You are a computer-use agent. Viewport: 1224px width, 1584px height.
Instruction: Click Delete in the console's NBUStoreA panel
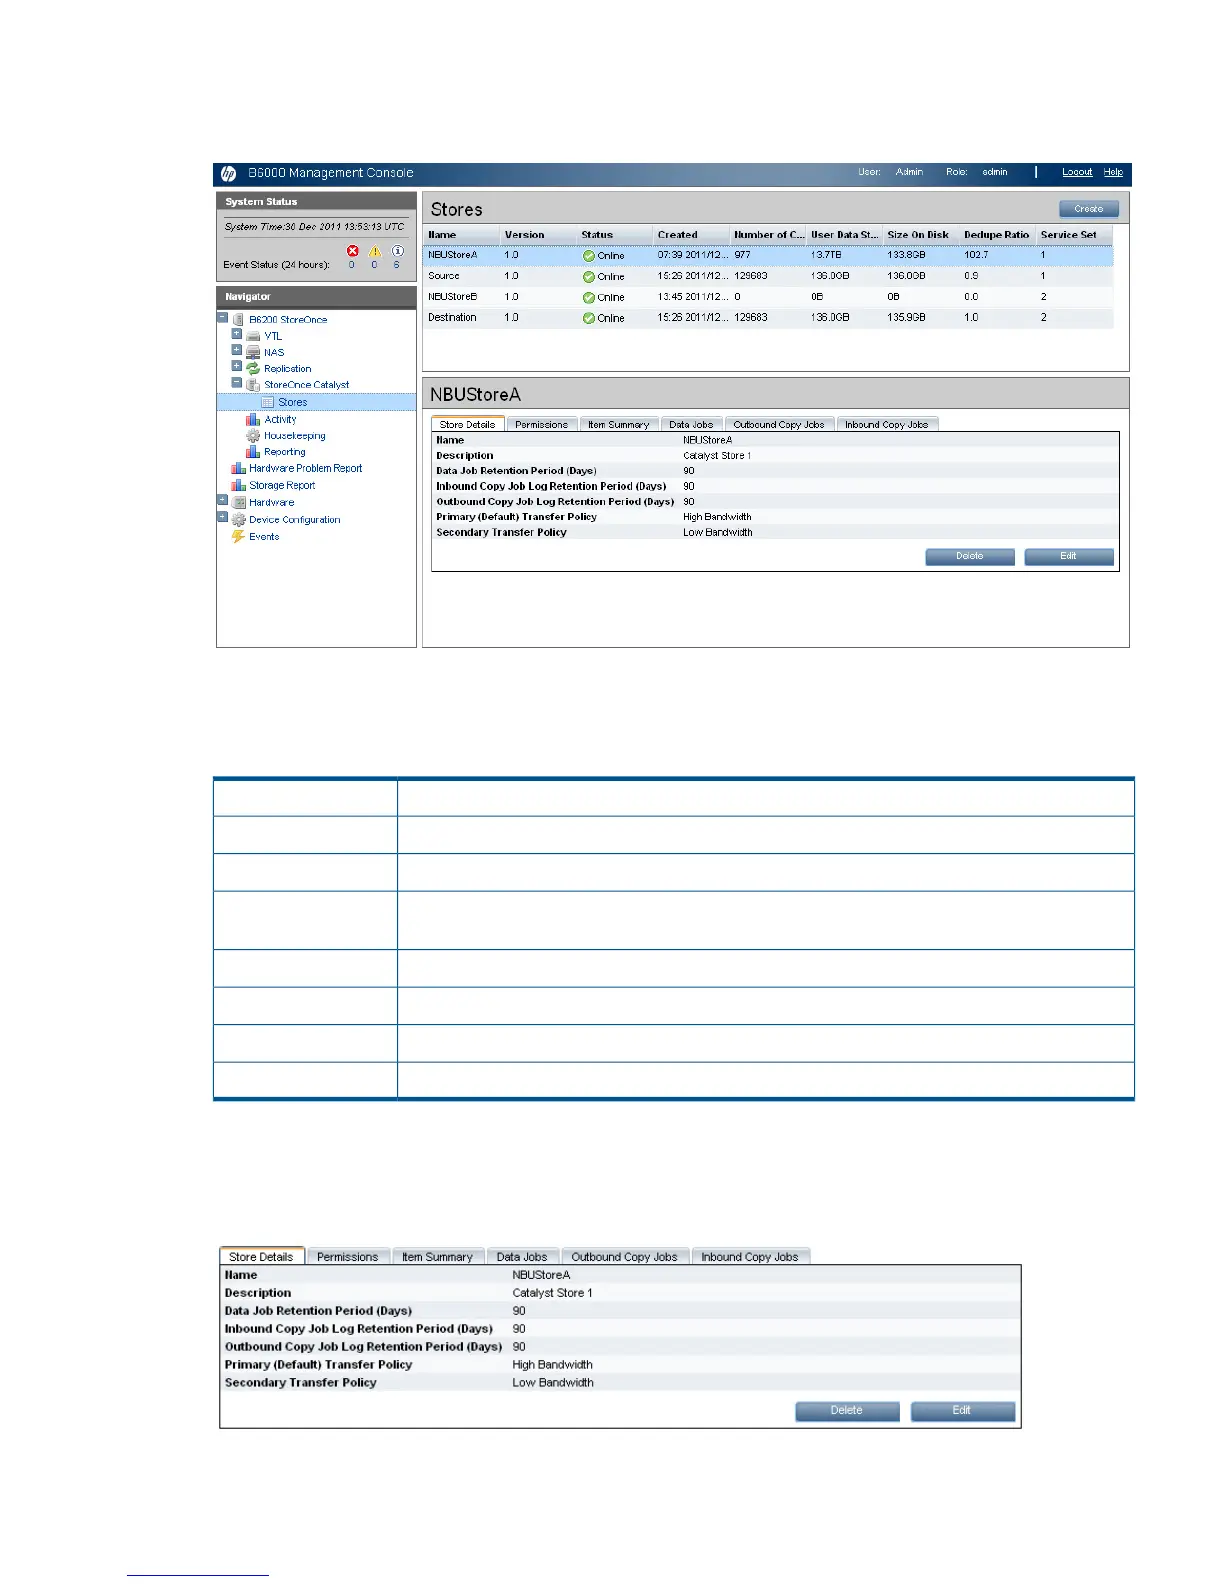pyautogui.click(x=970, y=556)
